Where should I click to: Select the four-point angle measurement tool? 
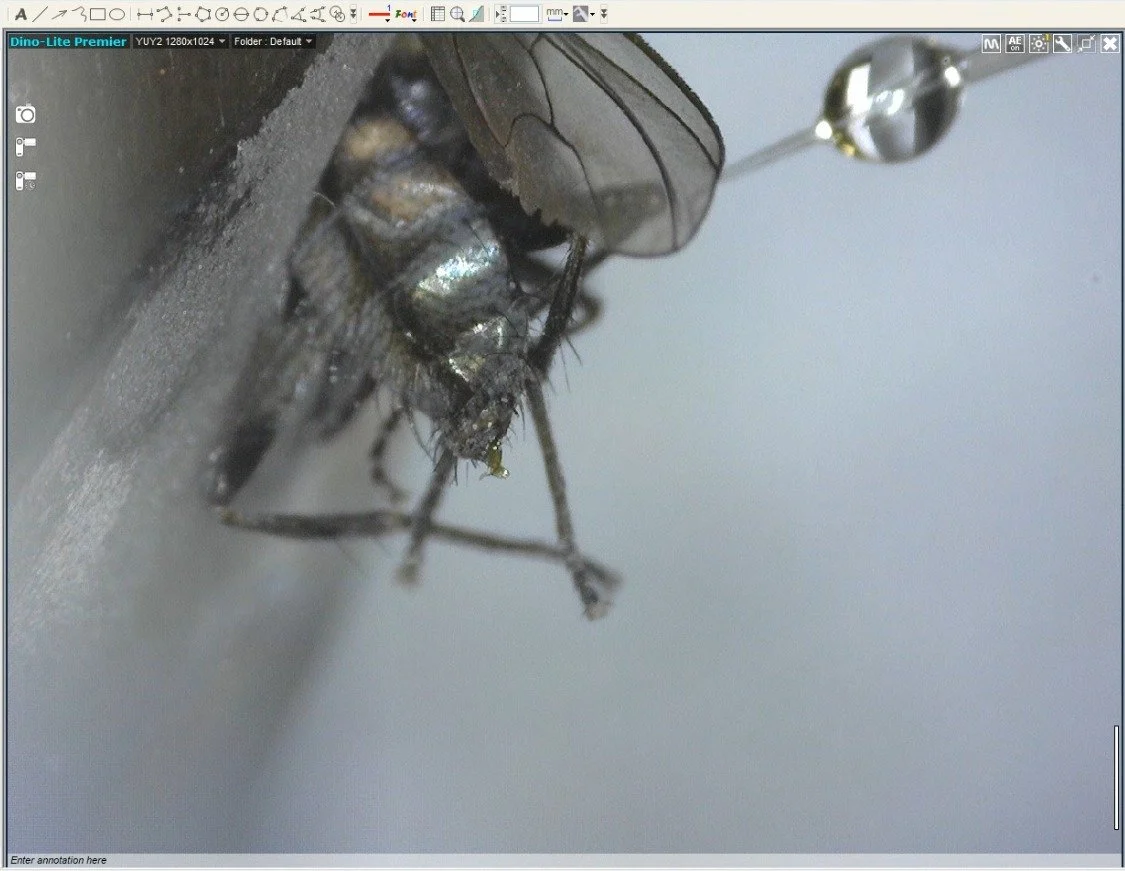[318, 14]
